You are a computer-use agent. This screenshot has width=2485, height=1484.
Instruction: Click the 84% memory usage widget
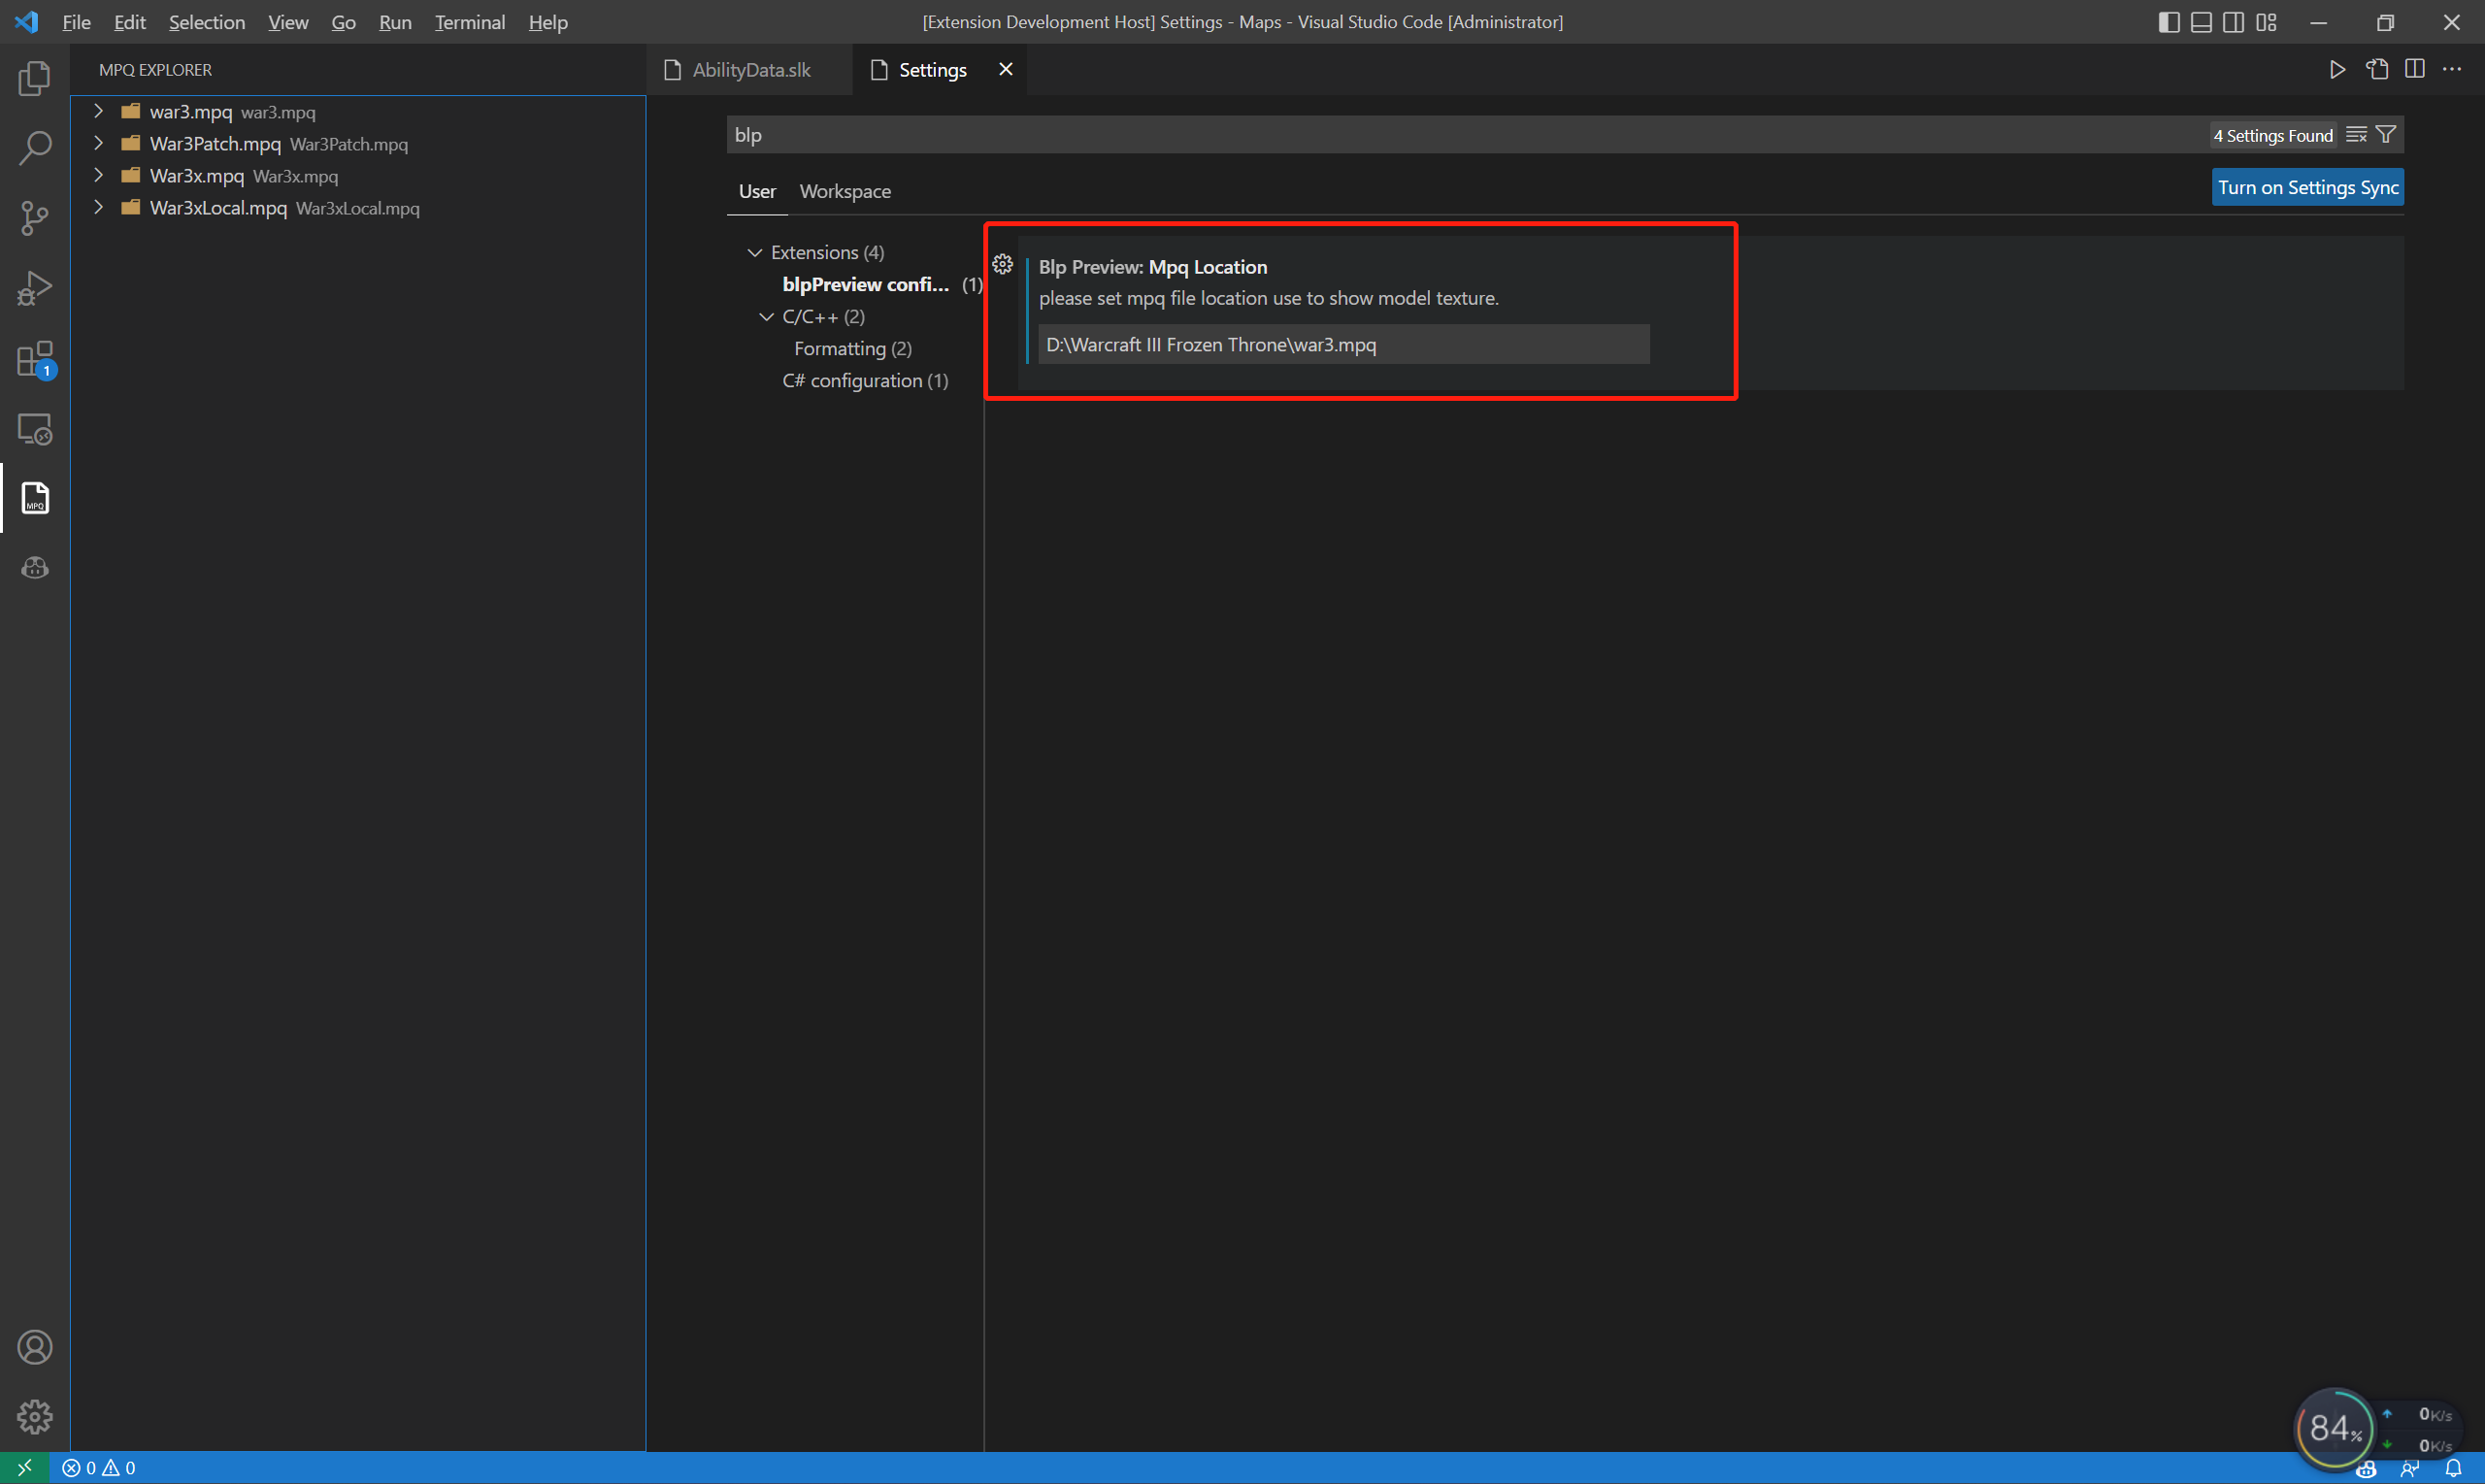[x=2333, y=1428]
